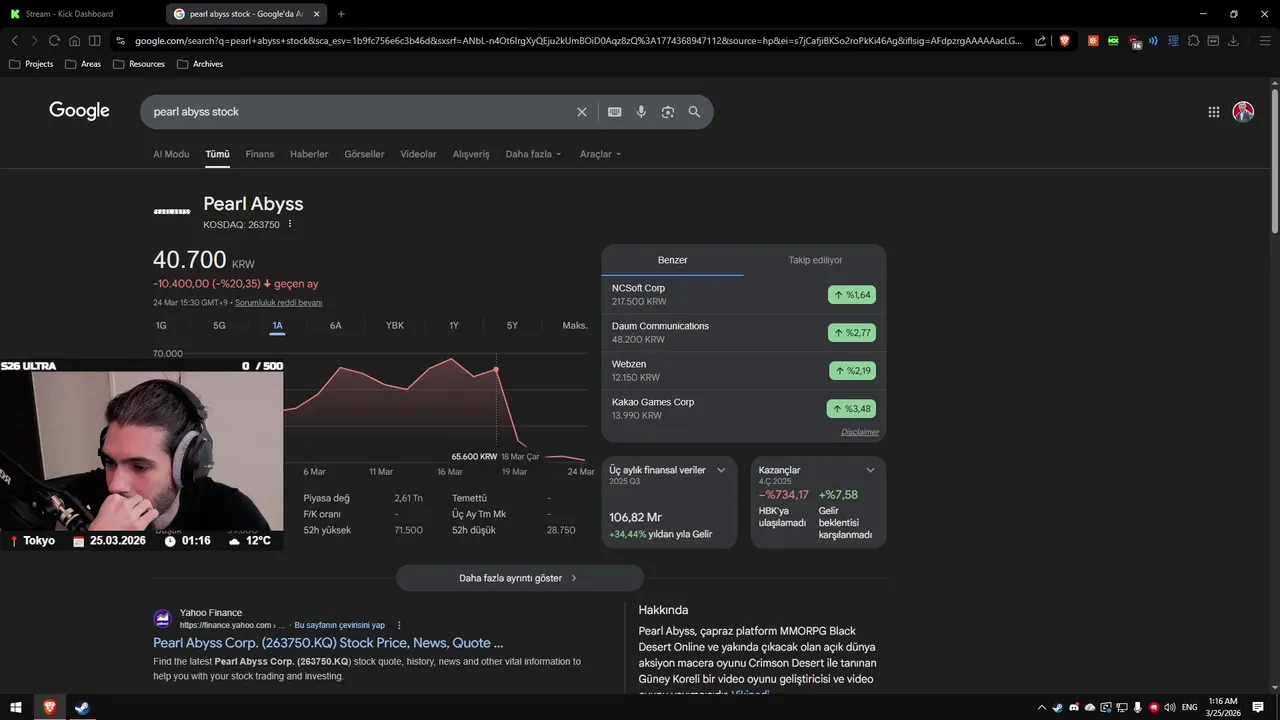Open the Projects bookmarks folder

[x=31, y=64]
